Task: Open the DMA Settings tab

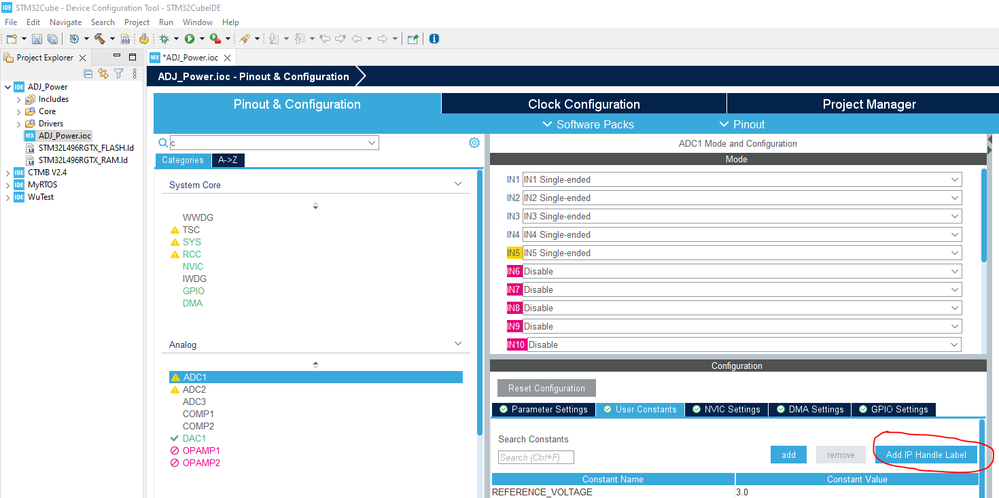Action: tap(810, 409)
